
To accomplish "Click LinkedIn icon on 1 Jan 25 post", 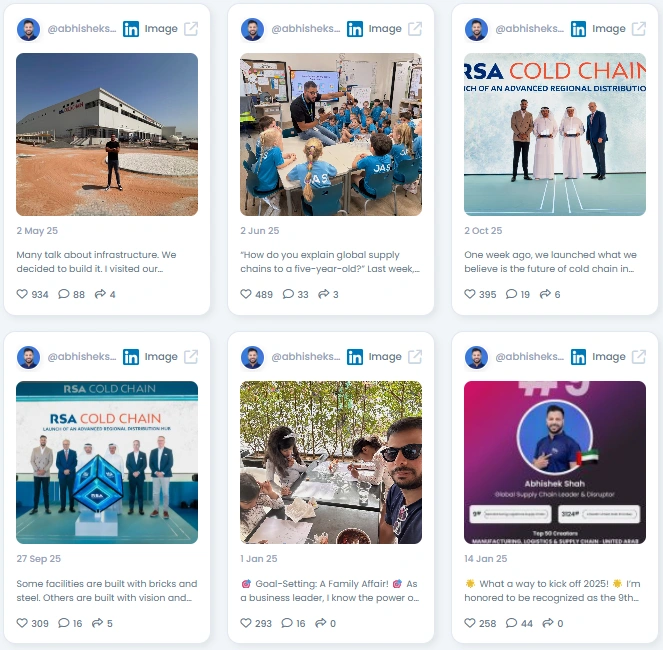I will 355,357.
